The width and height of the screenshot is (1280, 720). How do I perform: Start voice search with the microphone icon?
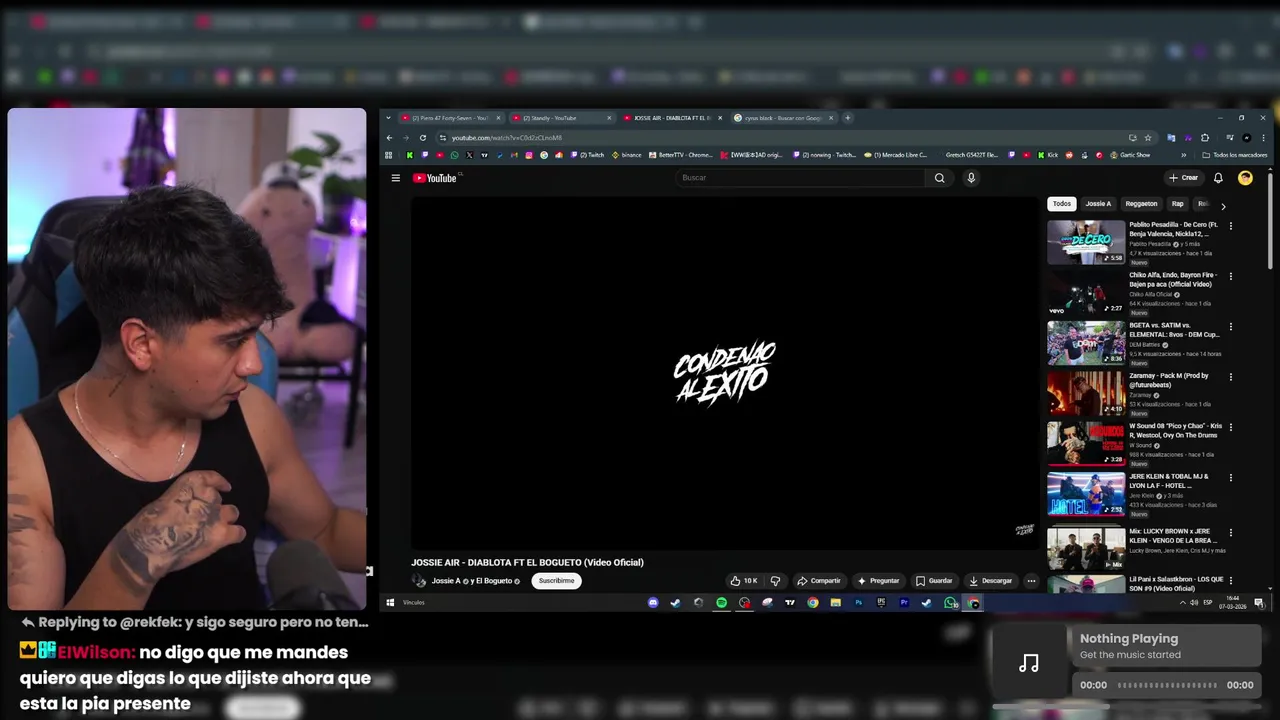point(970,178)
